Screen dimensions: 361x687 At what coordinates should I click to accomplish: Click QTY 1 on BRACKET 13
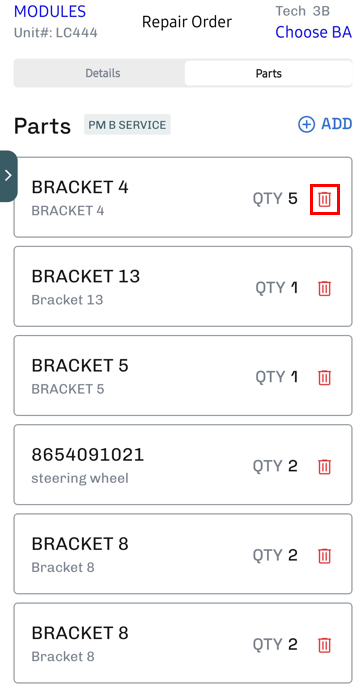click(x=277, y=288)
